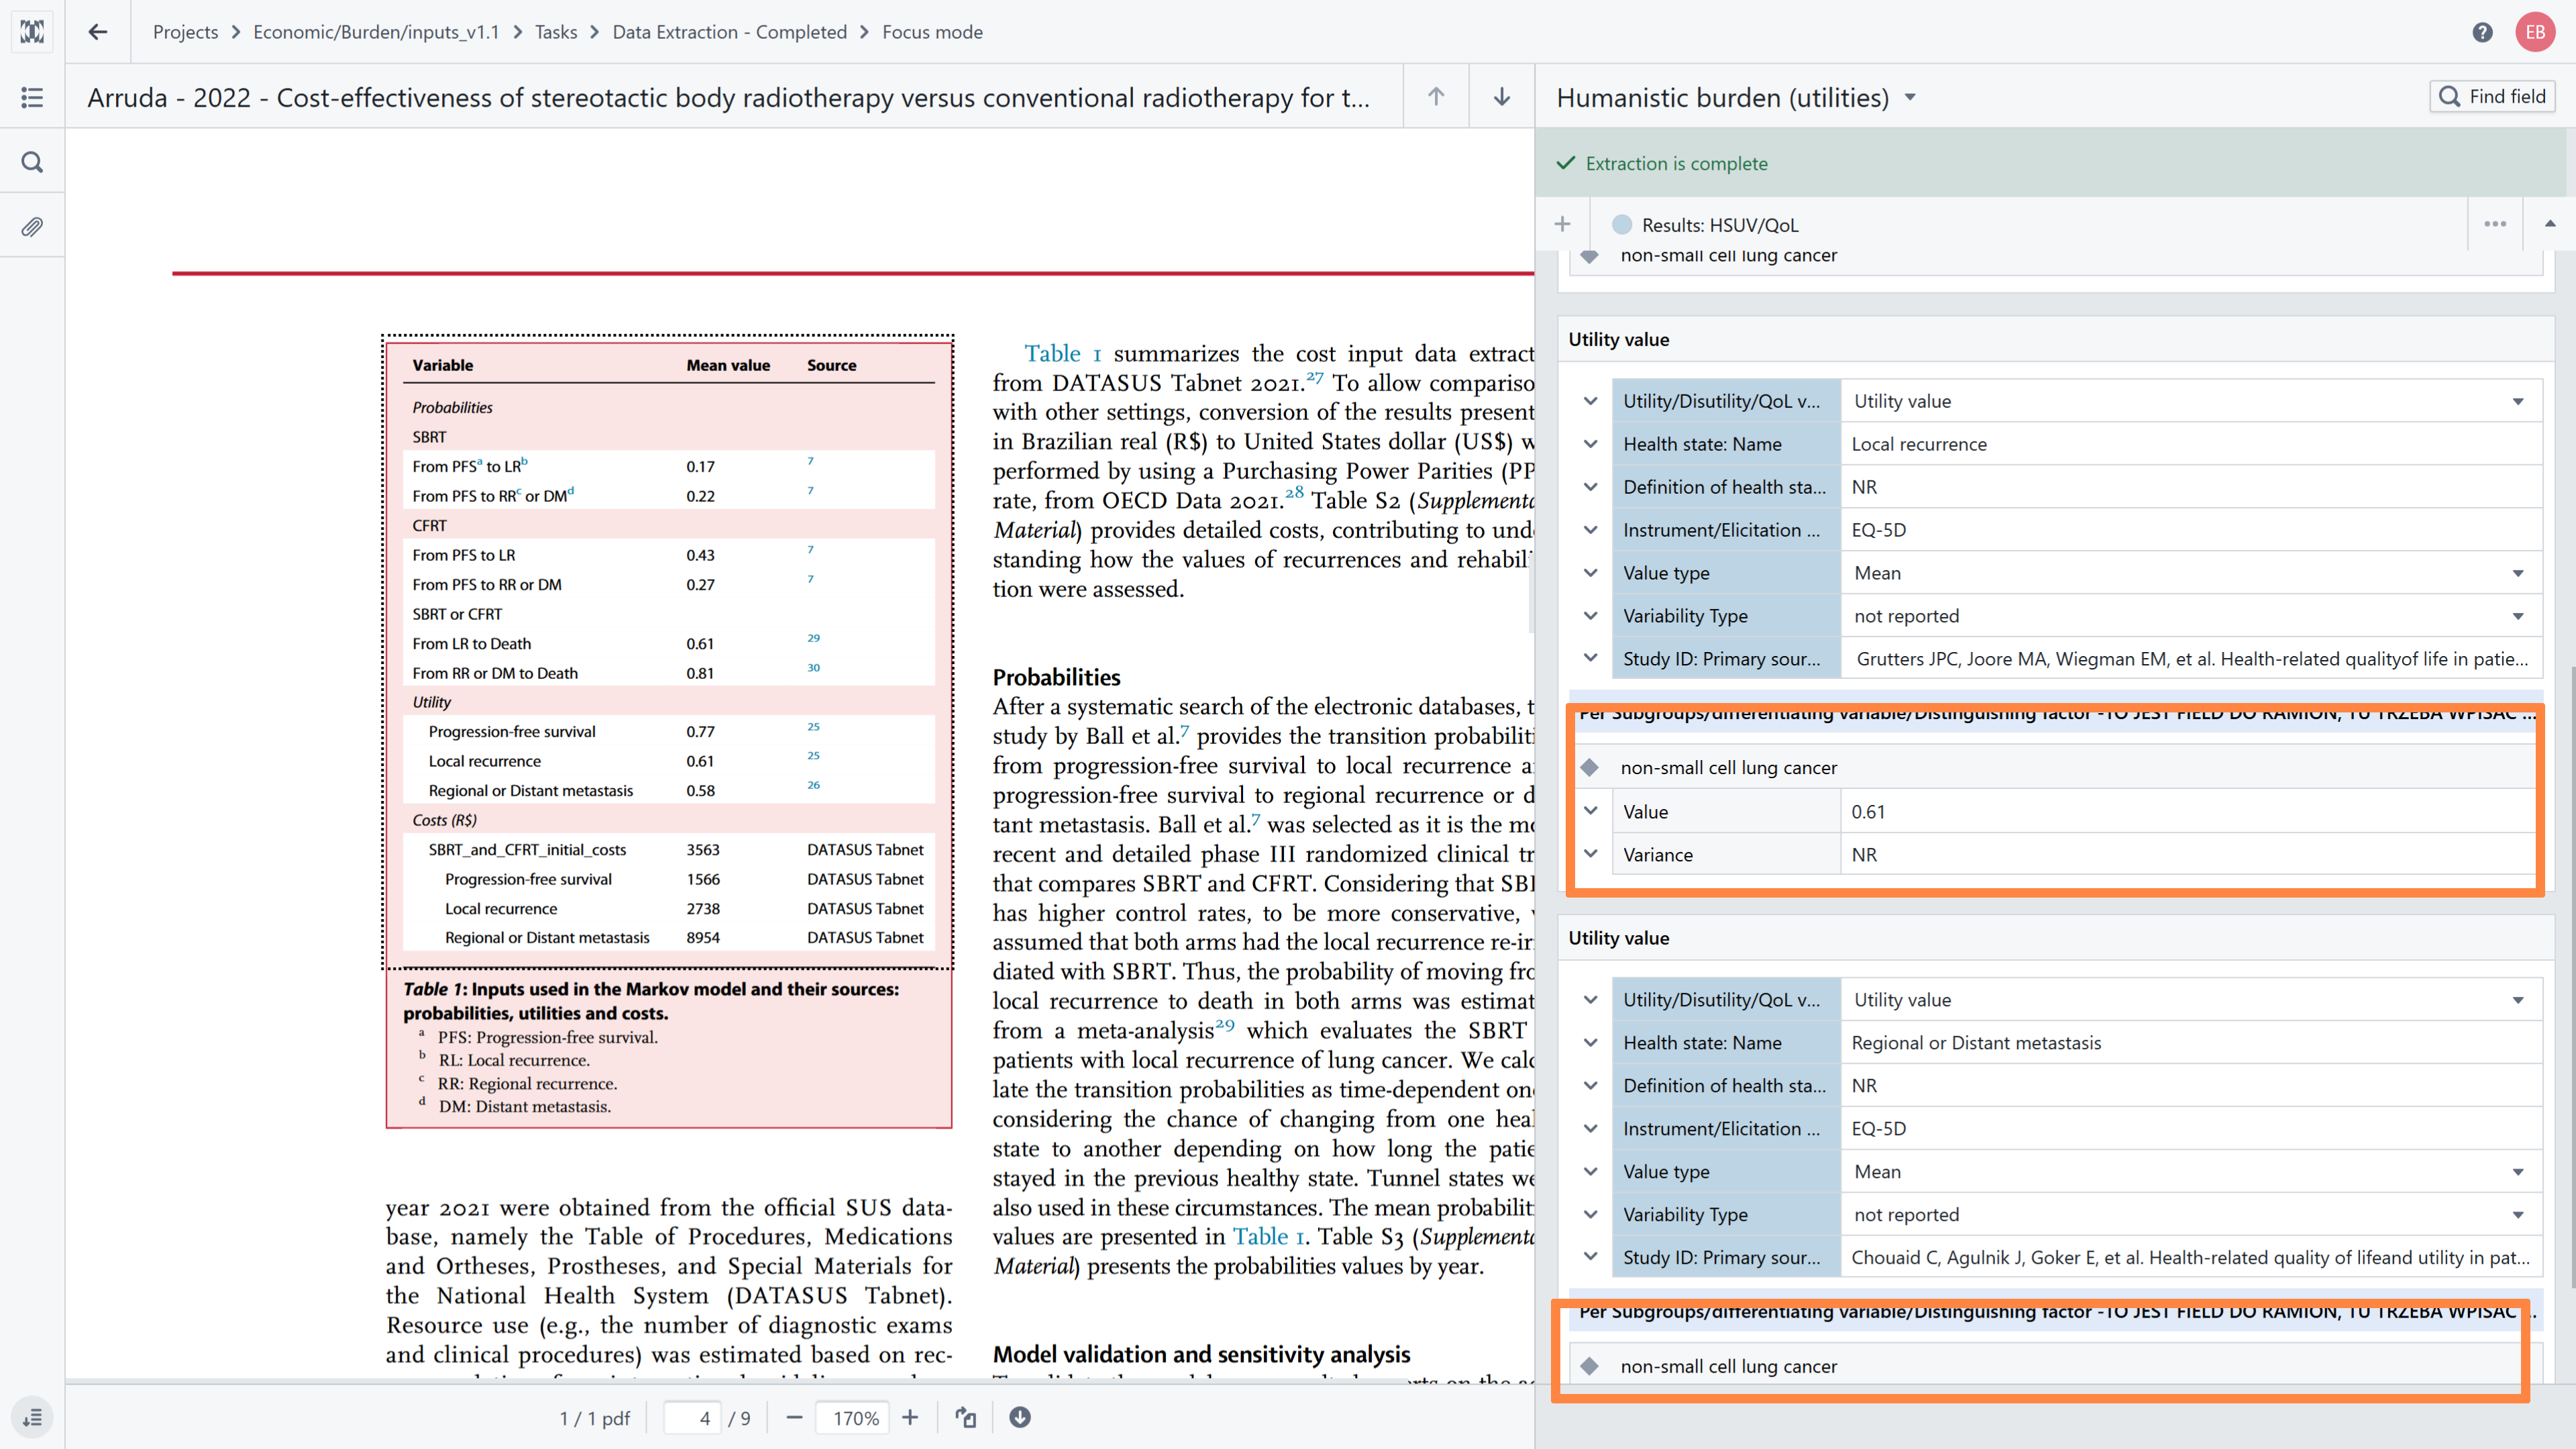Go to next document with down arrow
Screen dimensions: 2576x1449
(1501, 97)
